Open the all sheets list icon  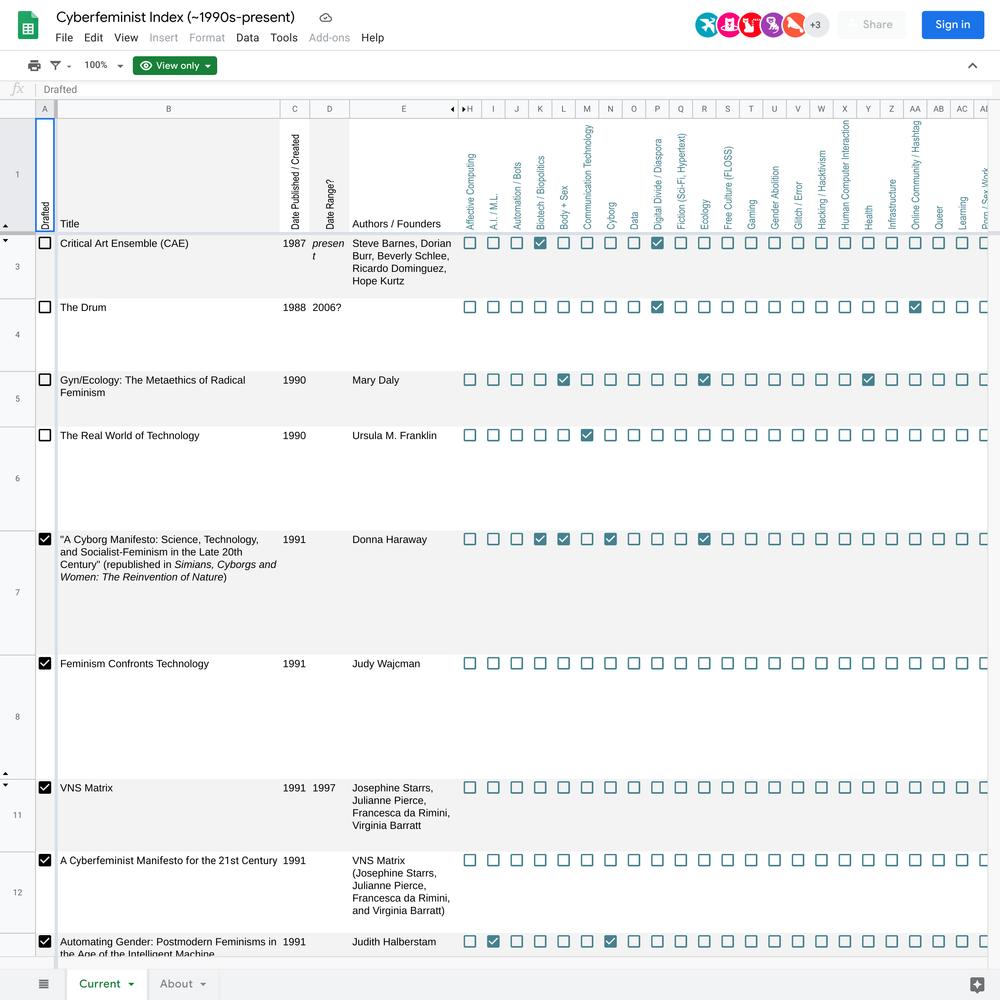(43, 984)
